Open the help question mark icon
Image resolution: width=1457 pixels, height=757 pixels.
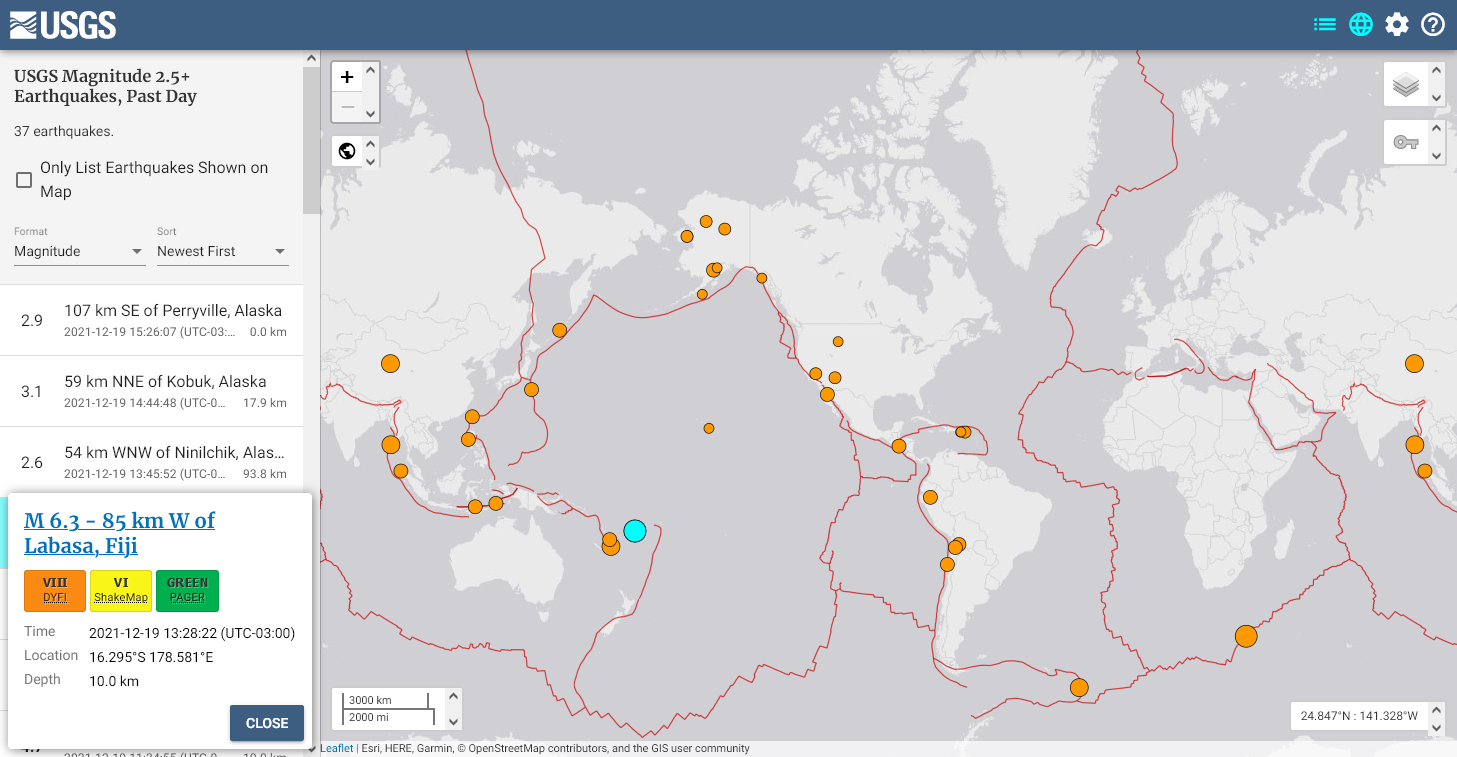[1433, 25]
